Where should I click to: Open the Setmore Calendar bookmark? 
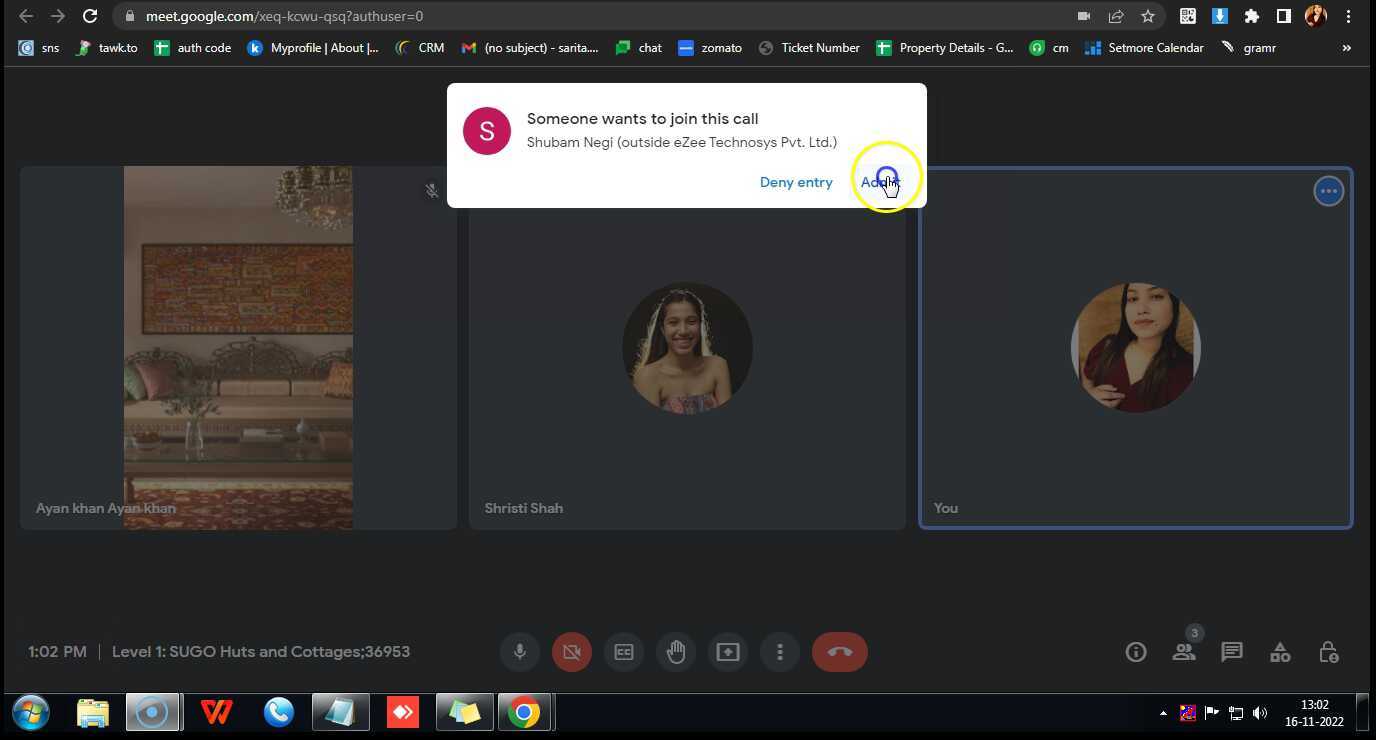pos(1144,48)
